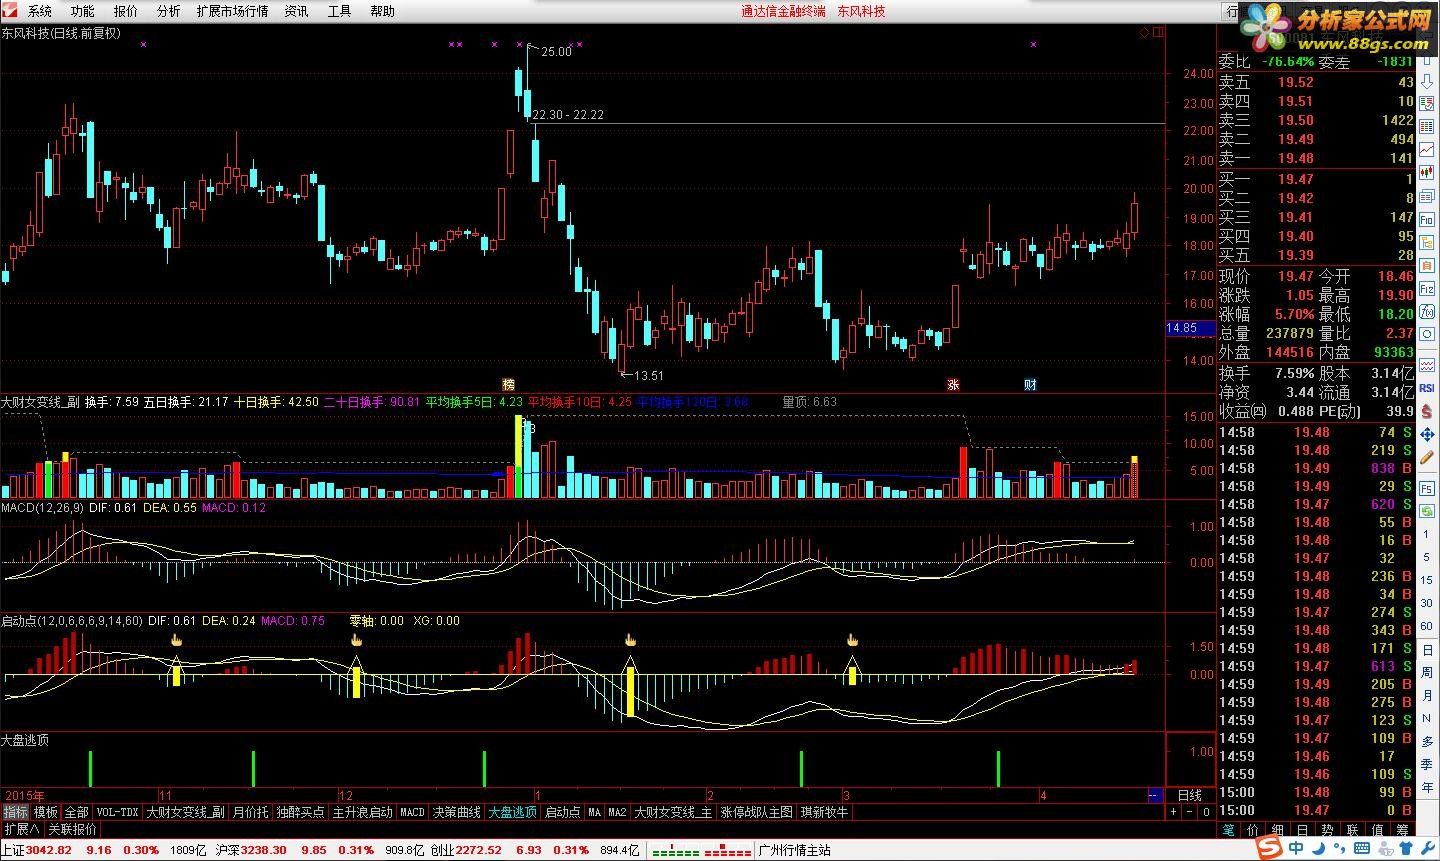The image size is (1440, 861).
Task: Click the circle icon in right sidebar
Action: point(1427,334)
